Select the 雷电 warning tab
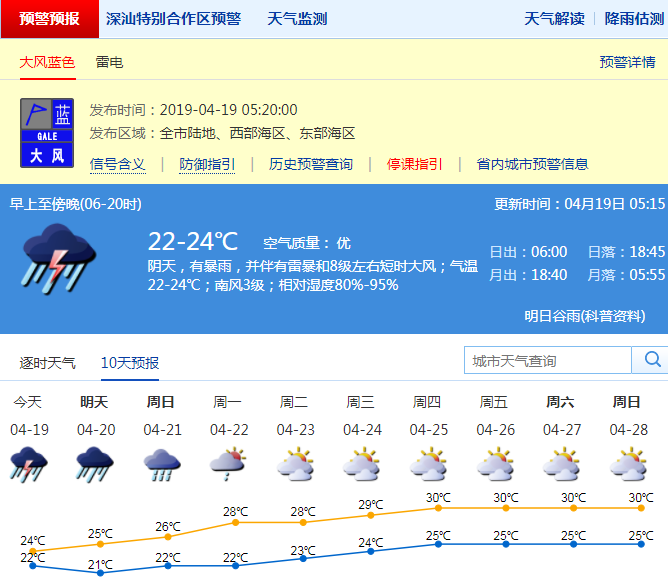 pos(109,62)
